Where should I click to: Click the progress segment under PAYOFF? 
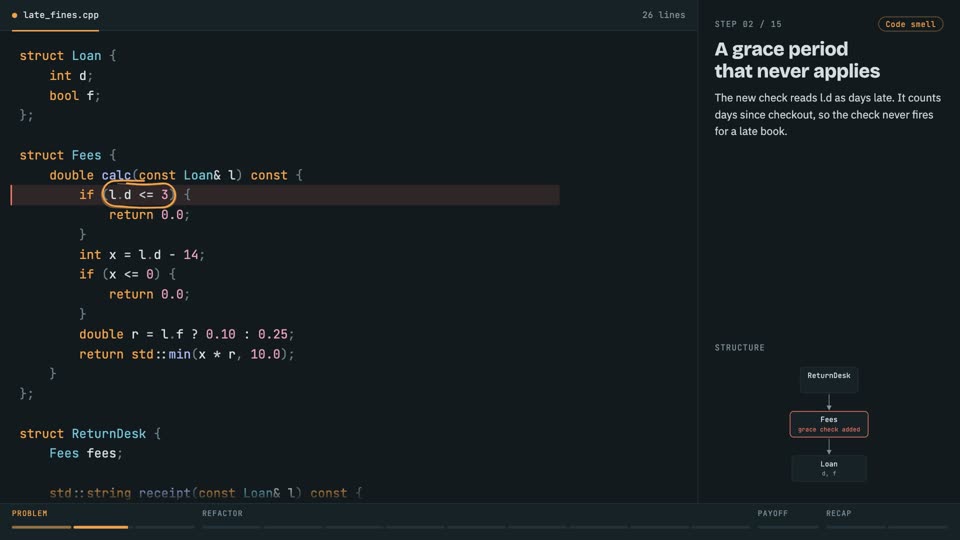(x=787, y=527)
